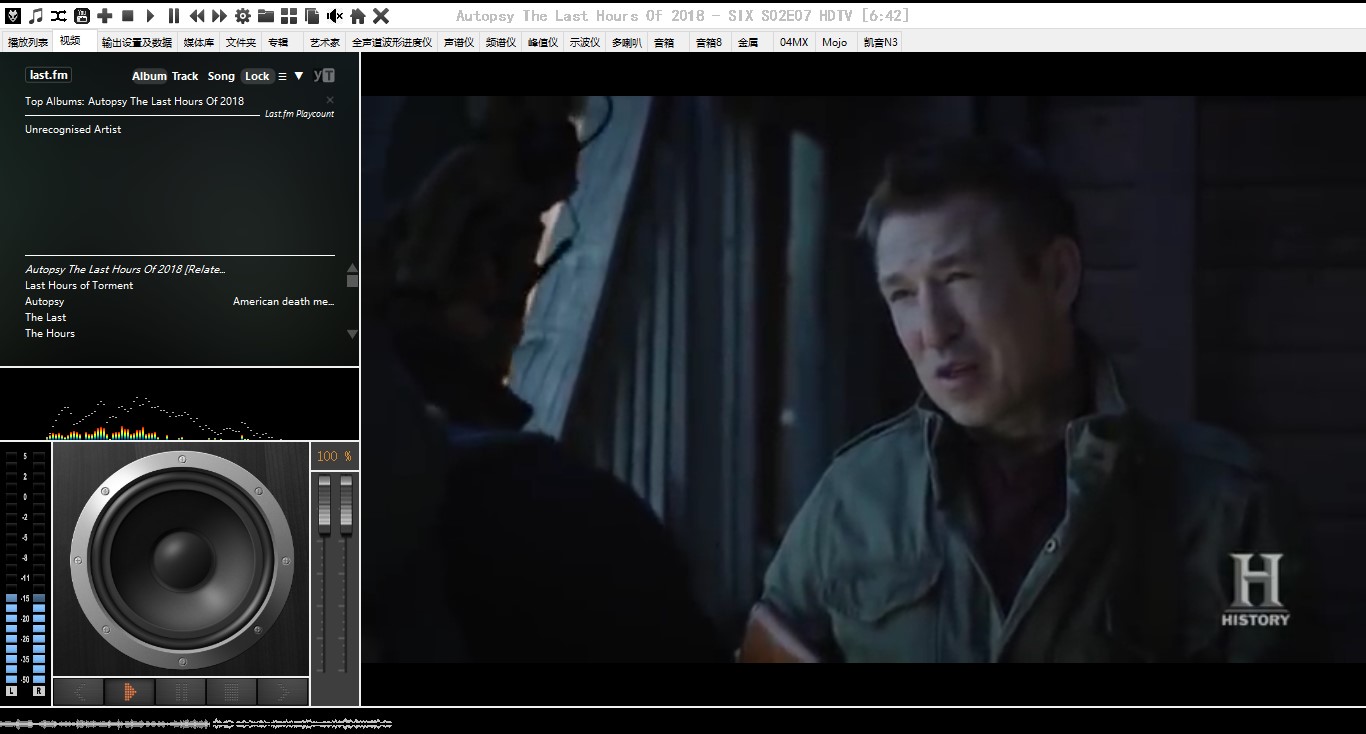
Task: Open preferences with the gear icon
Action: click(243, 16)
